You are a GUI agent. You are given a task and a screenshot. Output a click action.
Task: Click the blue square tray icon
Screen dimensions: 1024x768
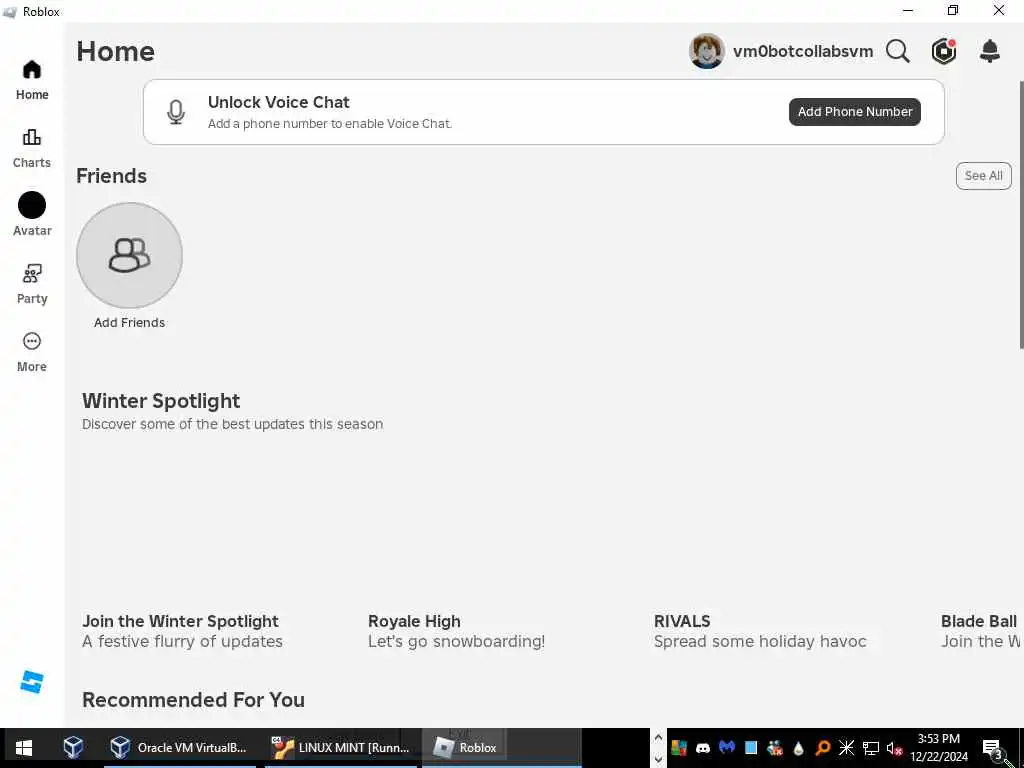point(751,748)
